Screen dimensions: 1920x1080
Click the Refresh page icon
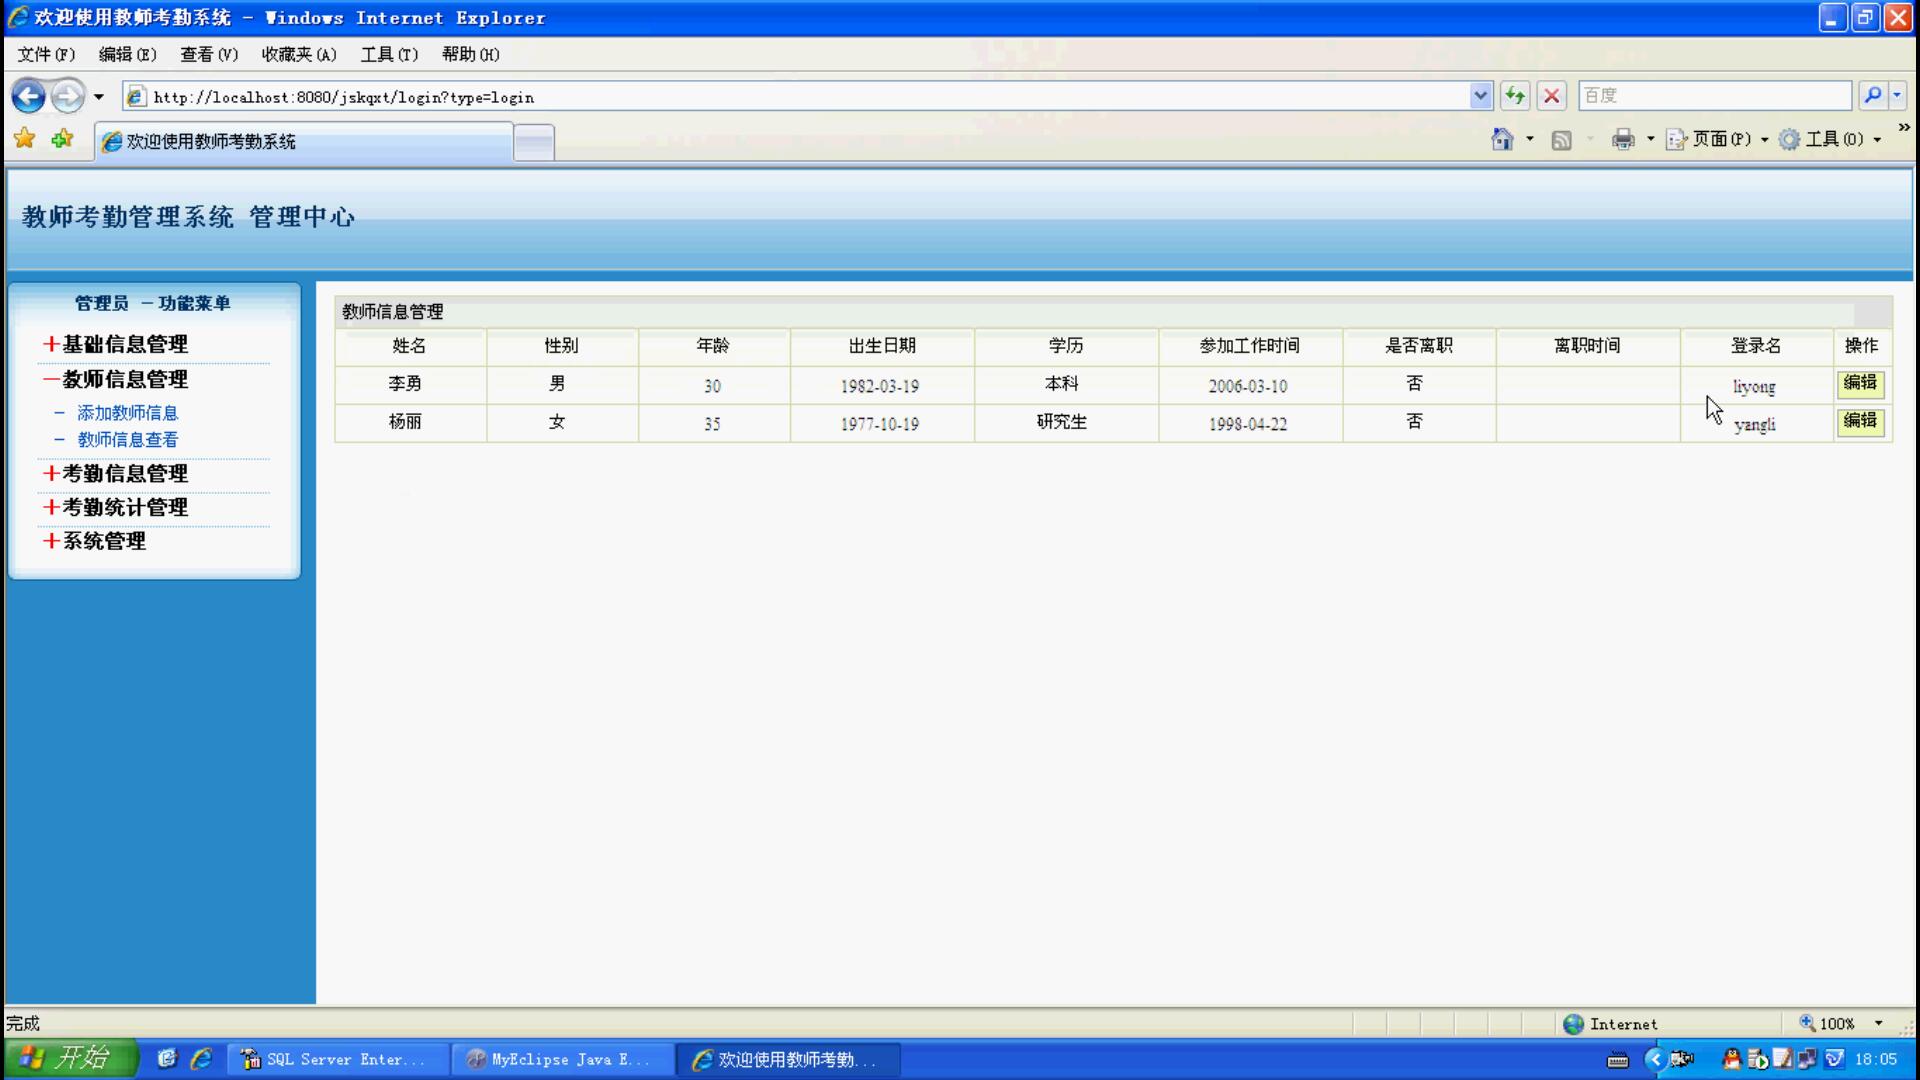point(1515,96)
